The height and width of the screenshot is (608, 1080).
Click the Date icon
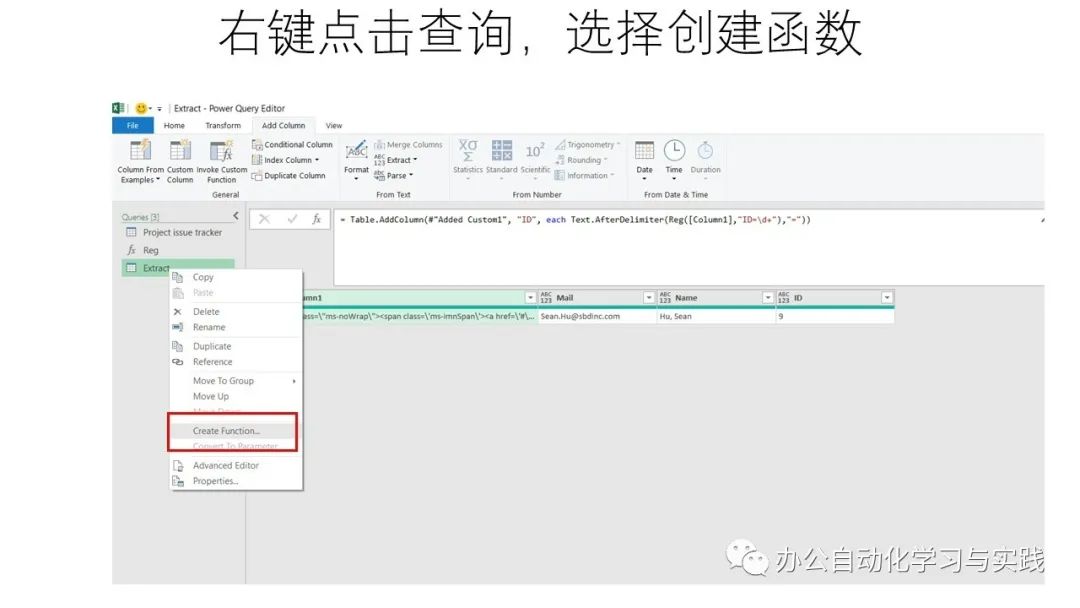click(645, 150)
